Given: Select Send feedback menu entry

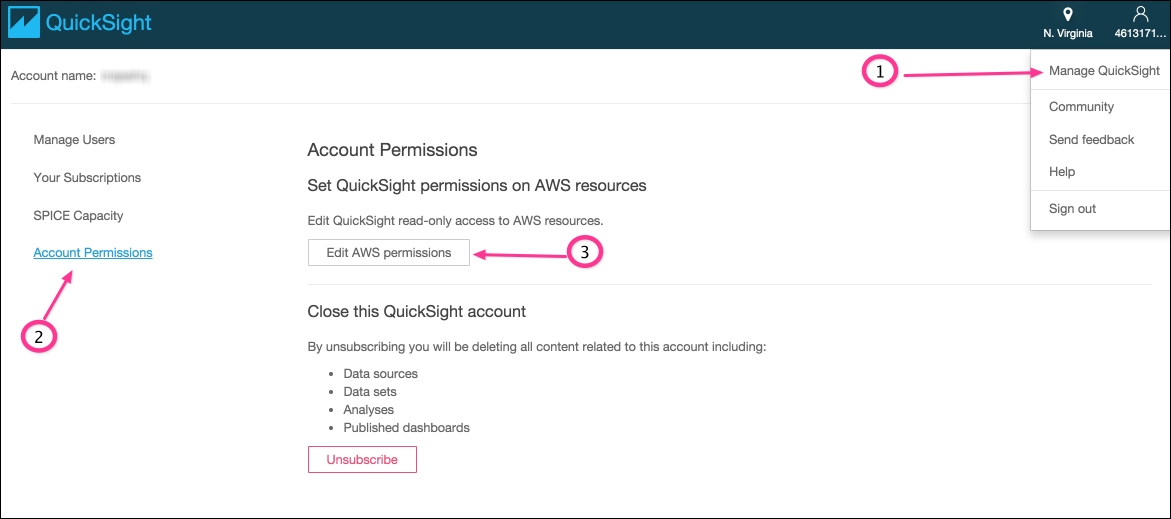Looking at the screenshot, I should 1091,140.
